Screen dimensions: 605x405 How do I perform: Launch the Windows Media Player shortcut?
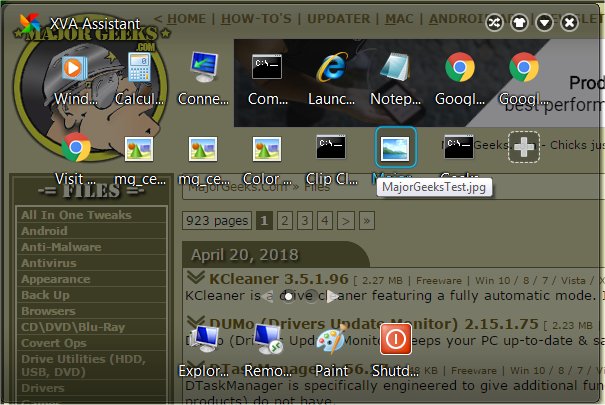75,80
